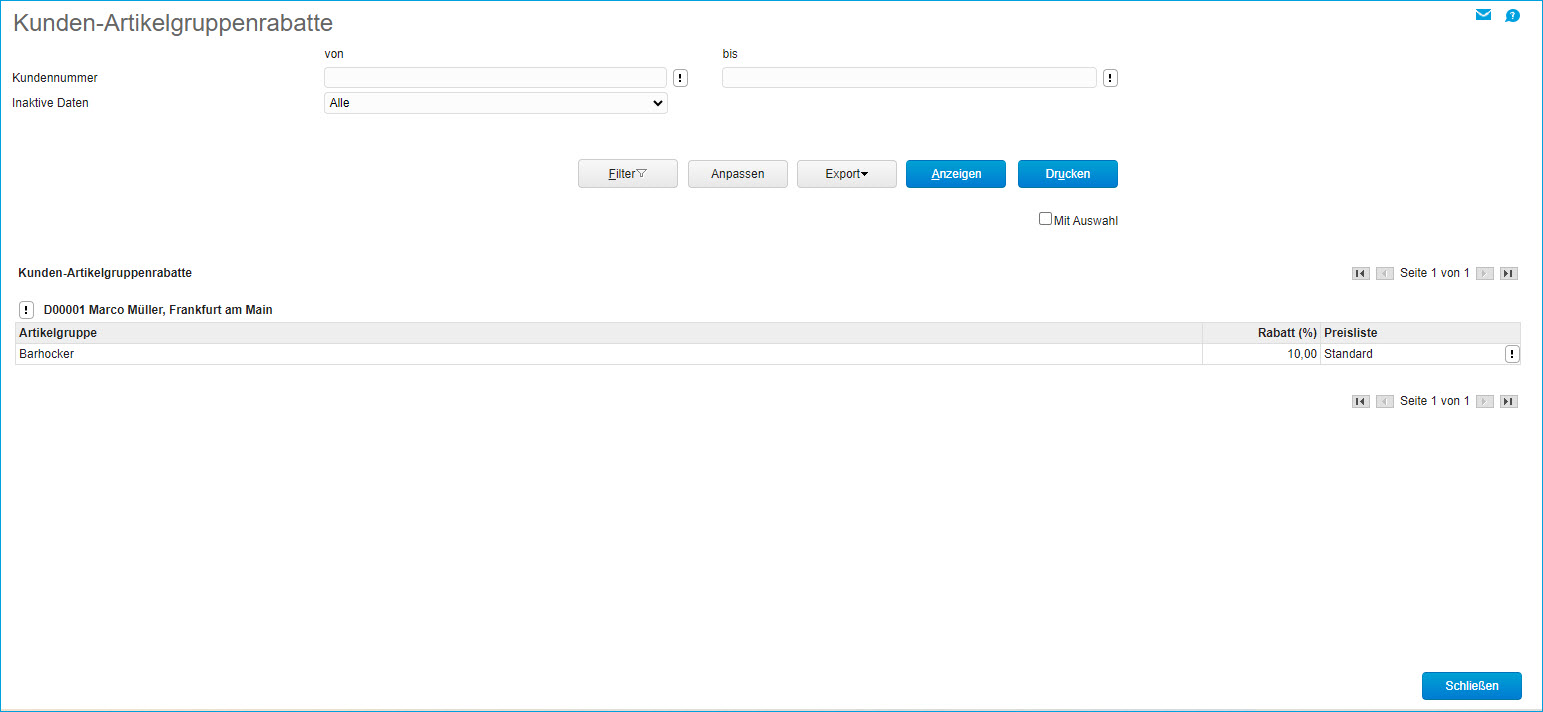
Task: Click customer heading D00001 Marco Müller
Action: pos(158,310)
